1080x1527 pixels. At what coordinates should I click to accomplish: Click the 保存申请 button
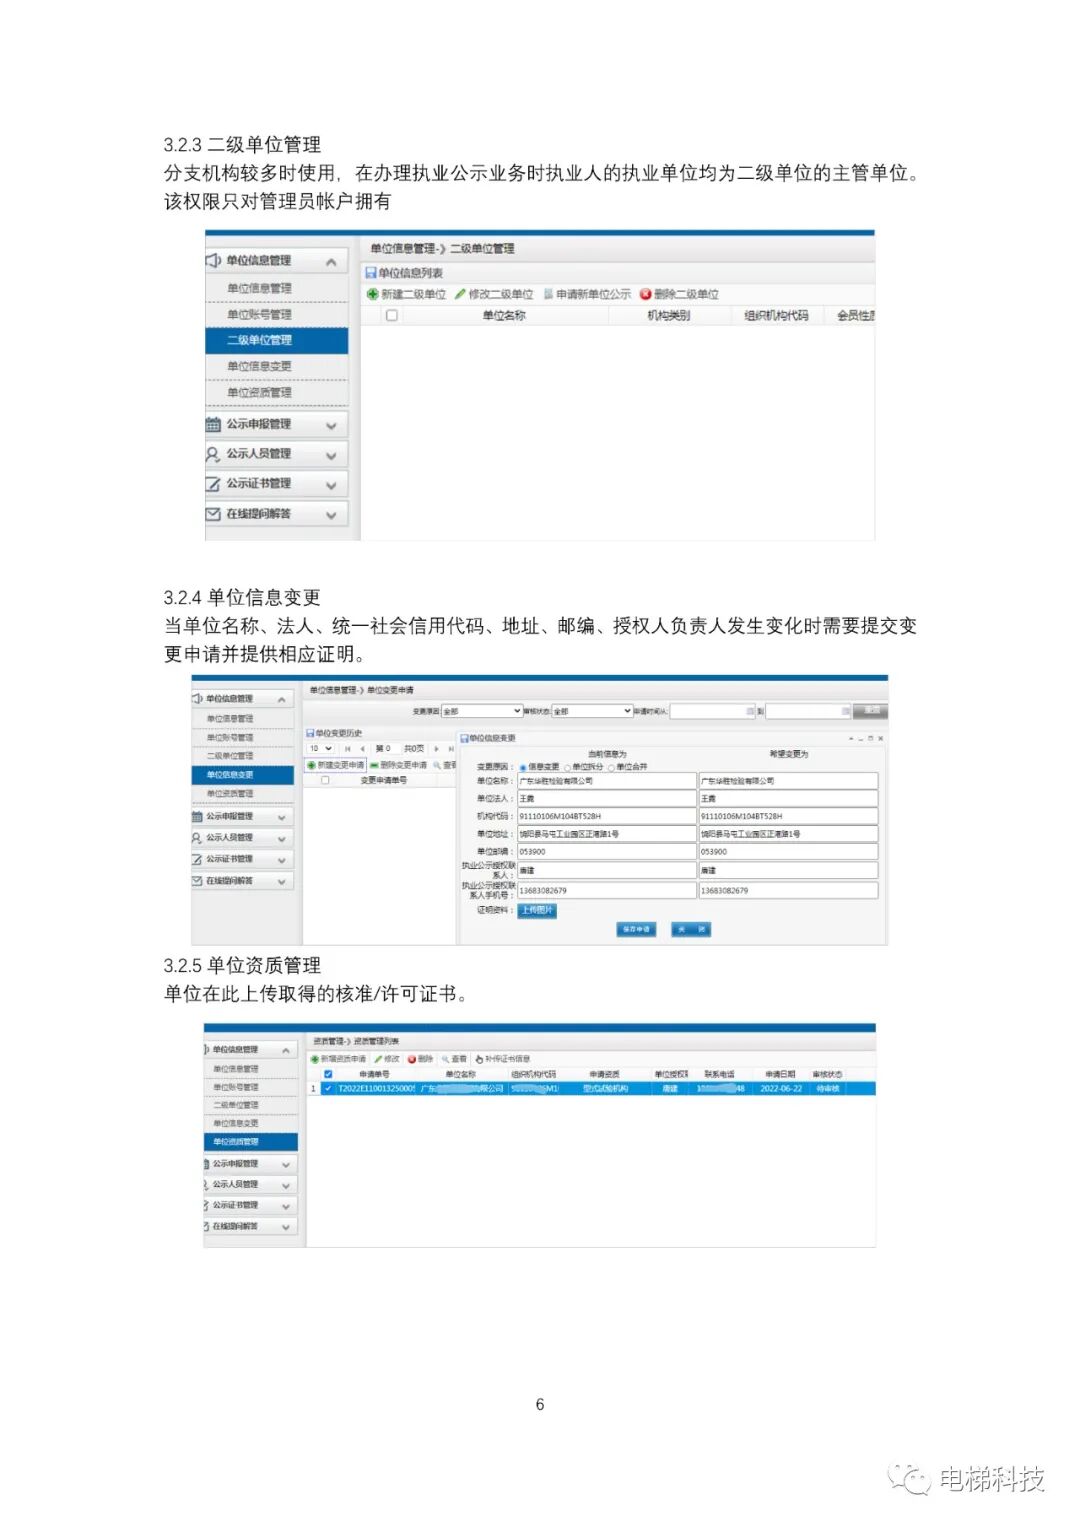coord(636,929)
